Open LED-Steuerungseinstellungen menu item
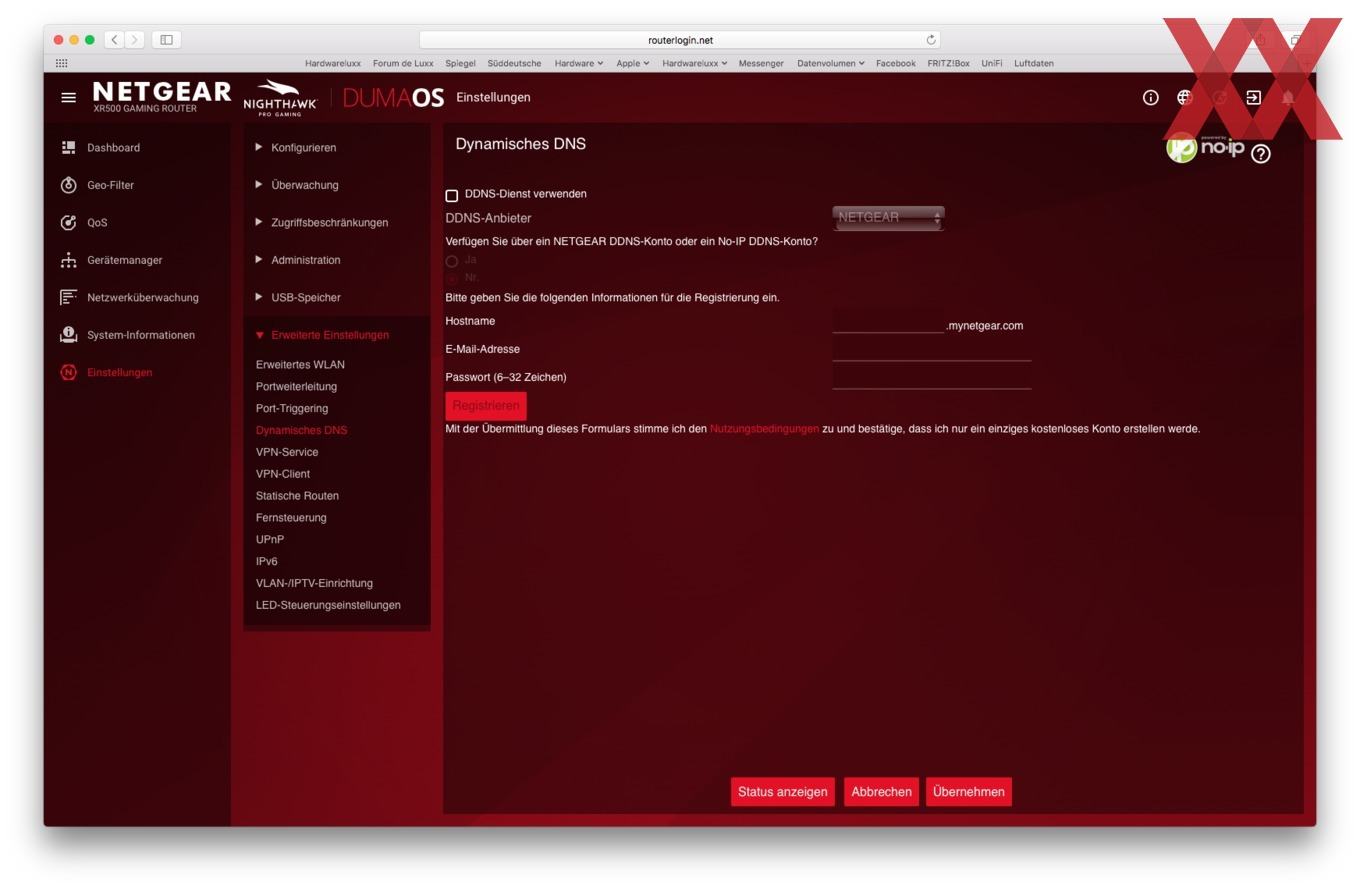 328,606
